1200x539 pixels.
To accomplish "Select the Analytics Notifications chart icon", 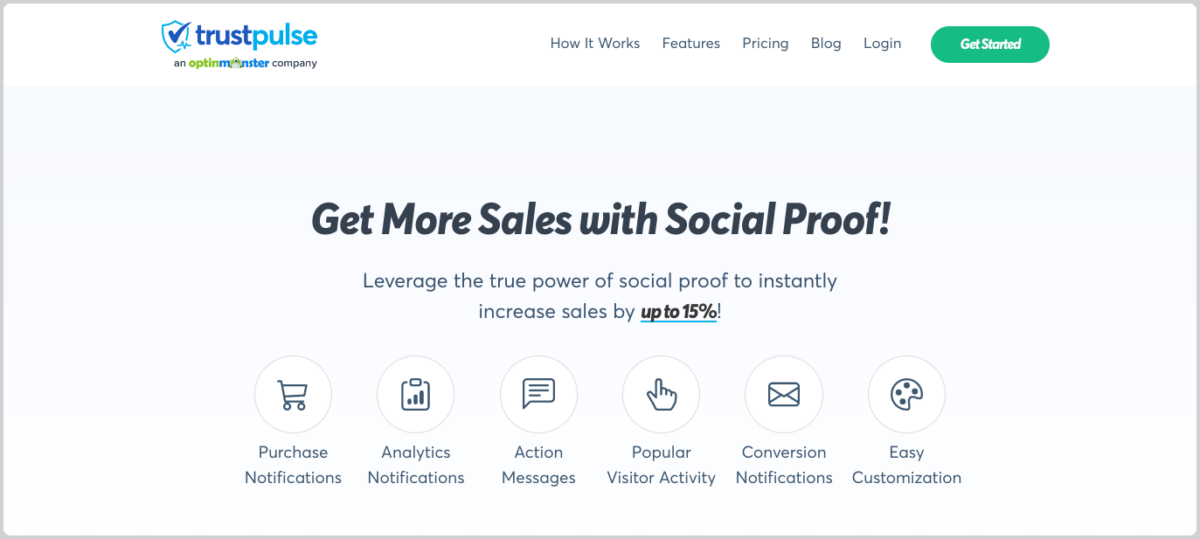I will point(415,394).
